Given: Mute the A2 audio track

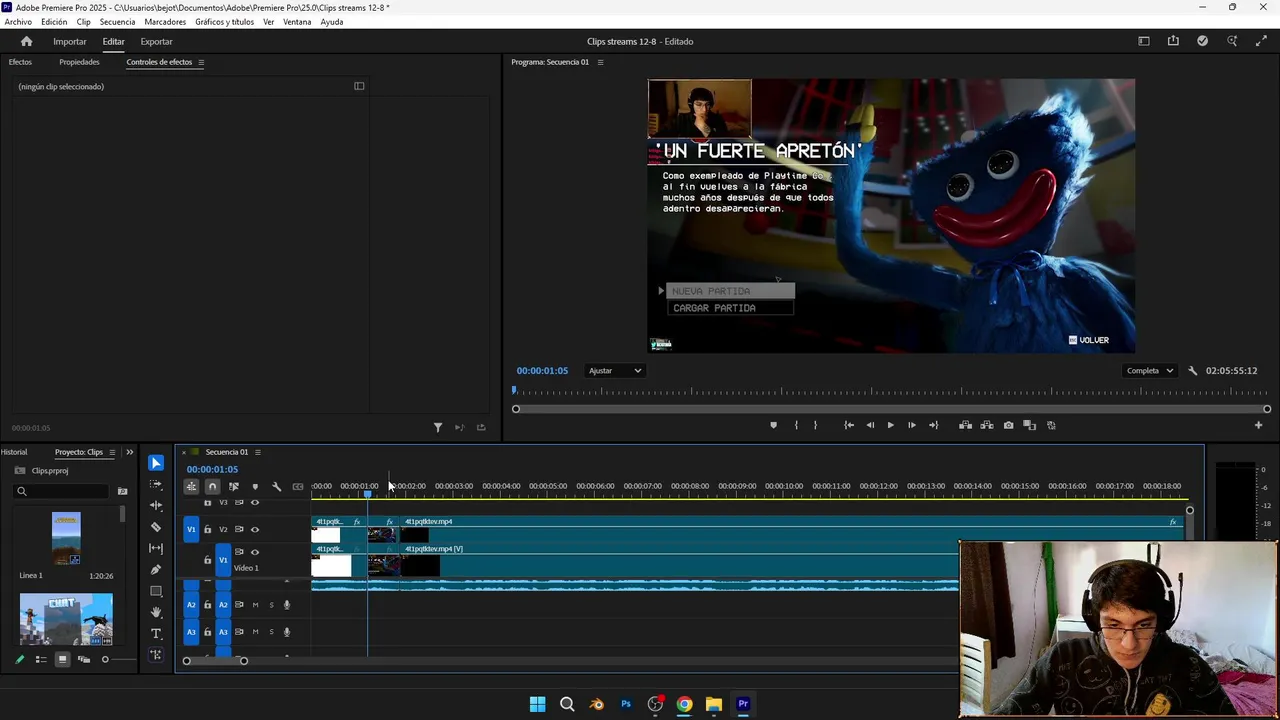Looking at the screenshot, I should (255, 605).
